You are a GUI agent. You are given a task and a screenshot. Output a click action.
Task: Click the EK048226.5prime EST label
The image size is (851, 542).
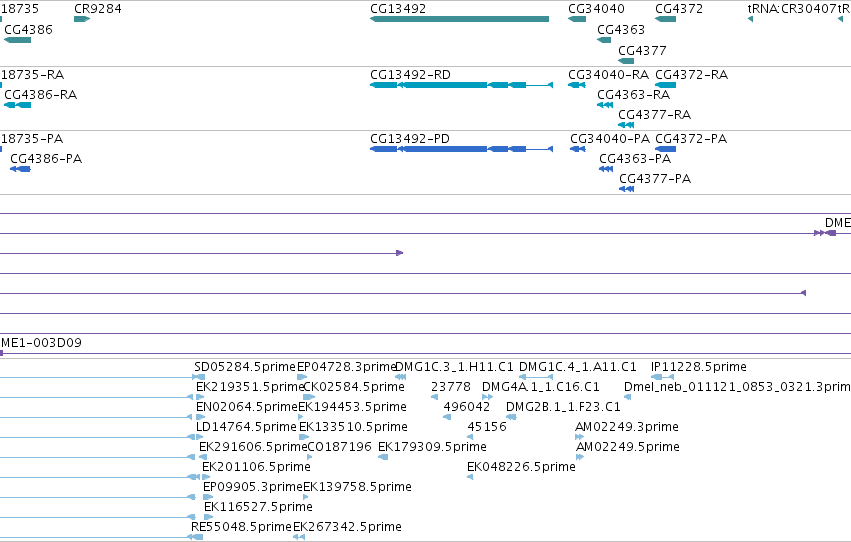521,467
